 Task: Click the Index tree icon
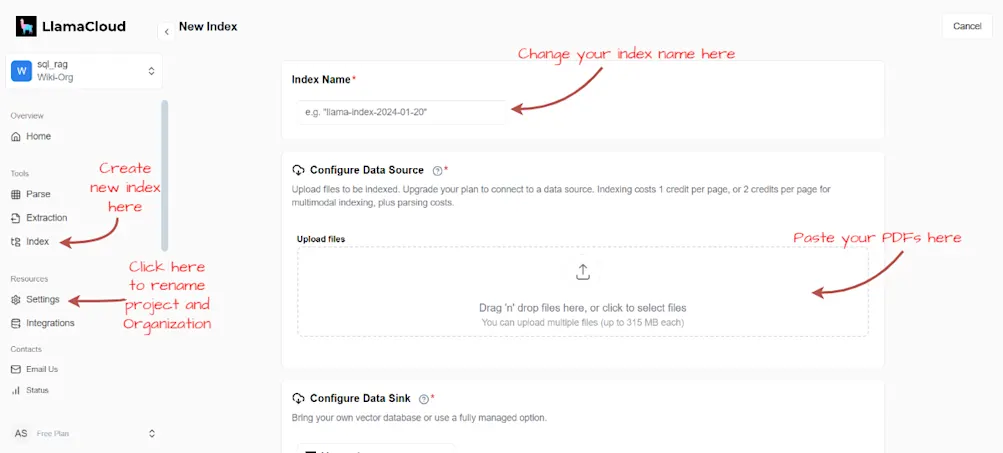(x=16, y=242)
